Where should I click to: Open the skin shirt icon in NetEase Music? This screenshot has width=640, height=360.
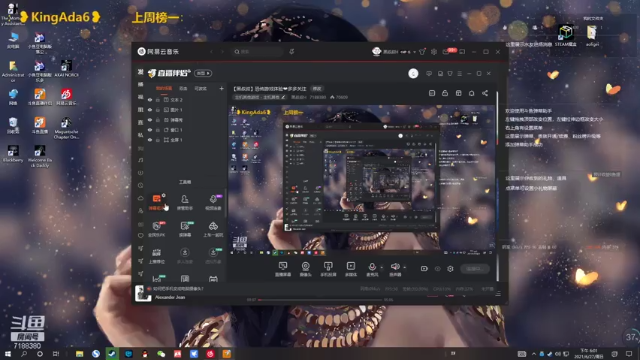point(422,52)
